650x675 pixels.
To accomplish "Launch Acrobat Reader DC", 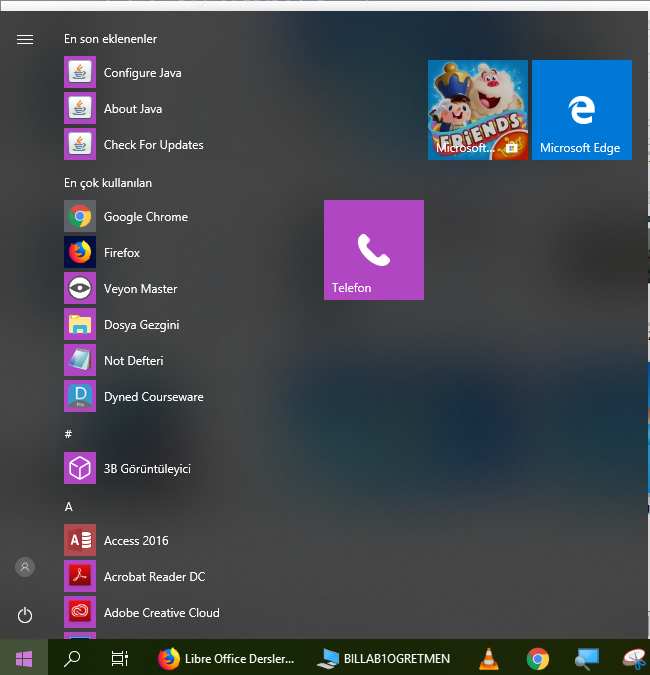I will tap(154, 577).
